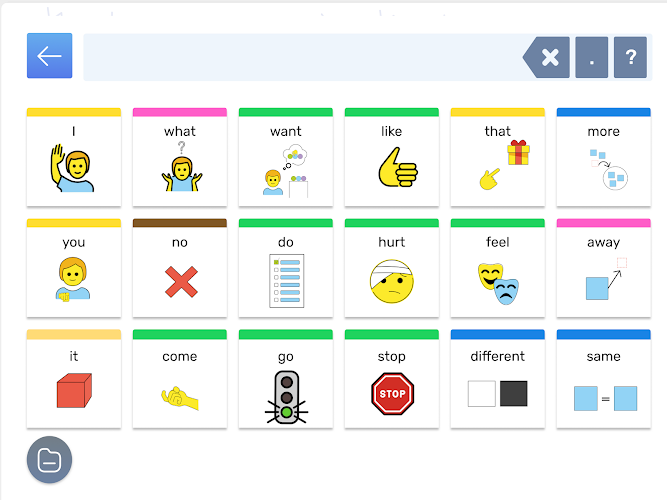Image resolution: width=667 pixels, height=500 pixels.
Task: Choose the "away" moving square tile
Action: pos(604,268)
